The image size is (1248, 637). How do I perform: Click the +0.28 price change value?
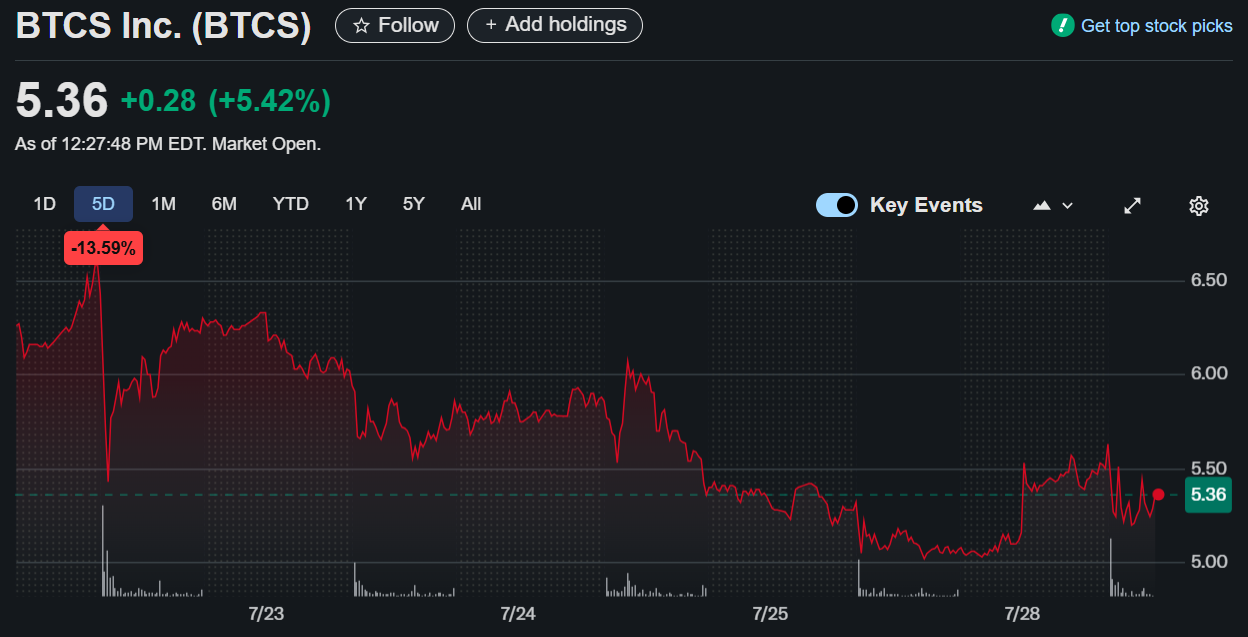pyautogui.click(x=158, y=101)
